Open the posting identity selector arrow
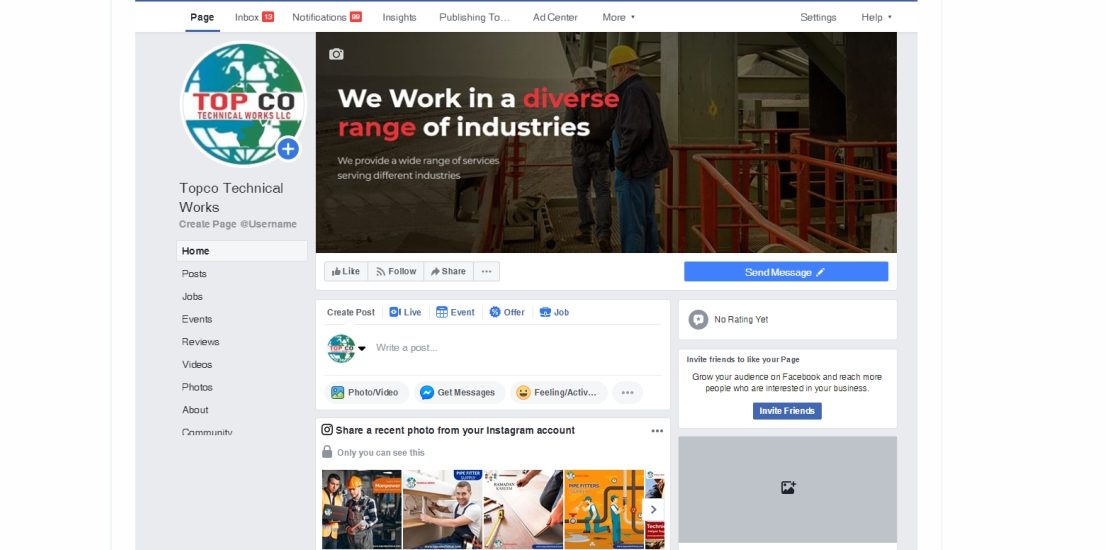Screen dimensions: 1106x550 tap(362, 348)
